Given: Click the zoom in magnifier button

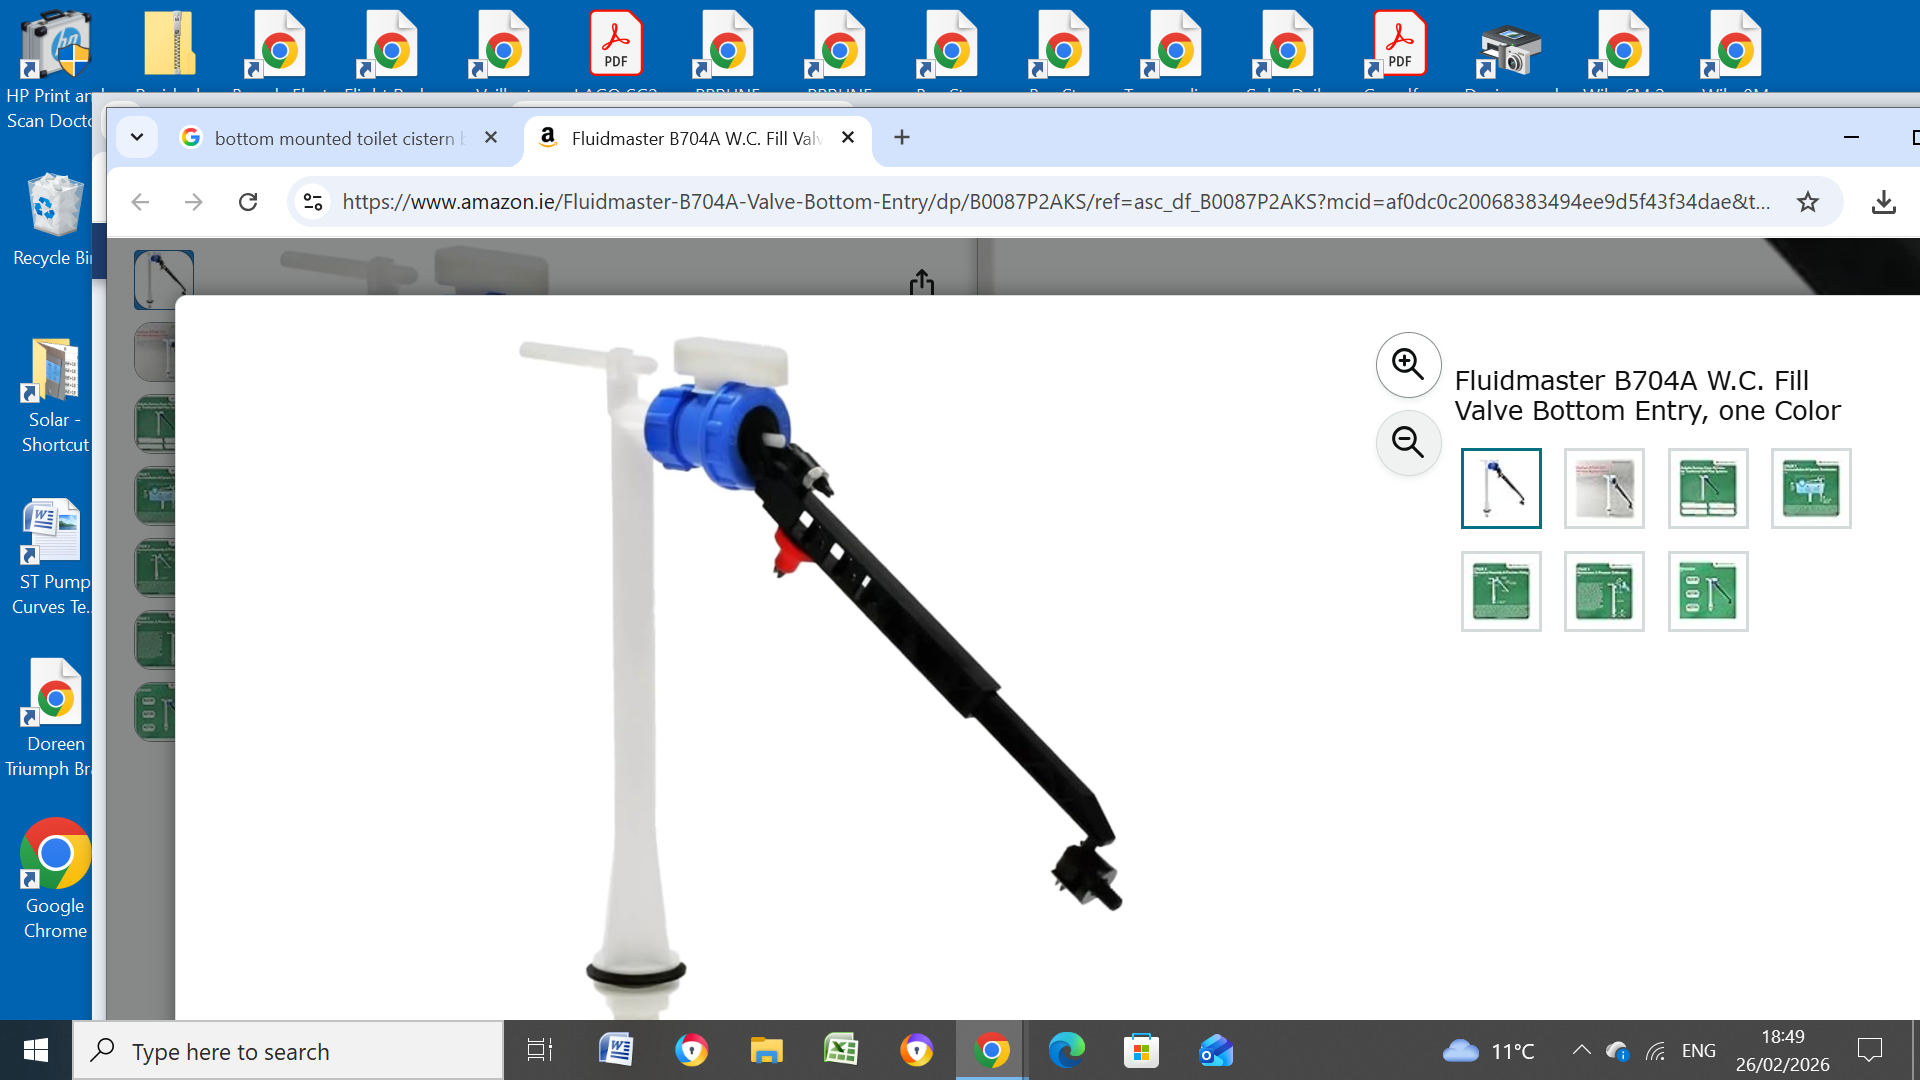Looking at the screenshot, I should tap(1408, 365).
